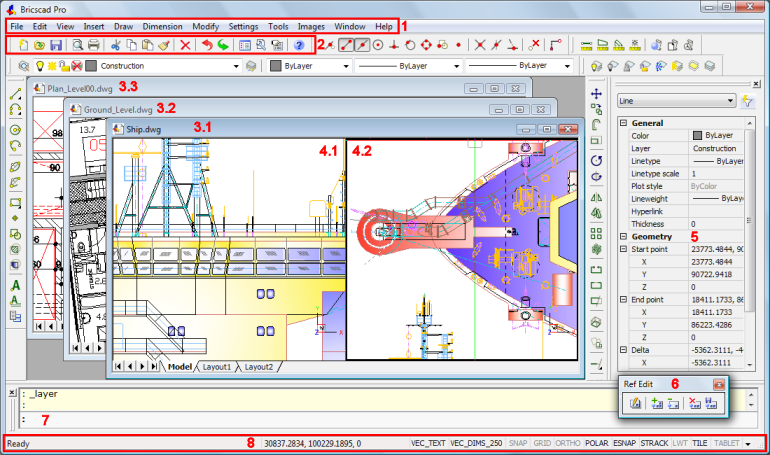770x455 pixels.
Task: Toggle GRID in the status bar
Action: [542, 443]
